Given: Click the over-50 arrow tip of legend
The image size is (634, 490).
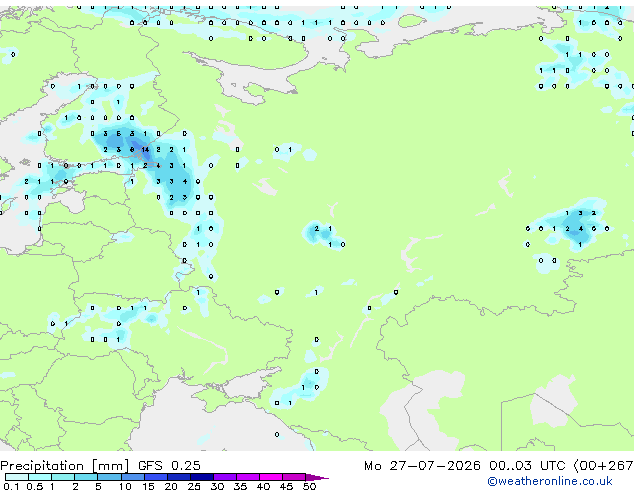Looking at the screenshot, I should pyautogui.click(x=317, y=478).
